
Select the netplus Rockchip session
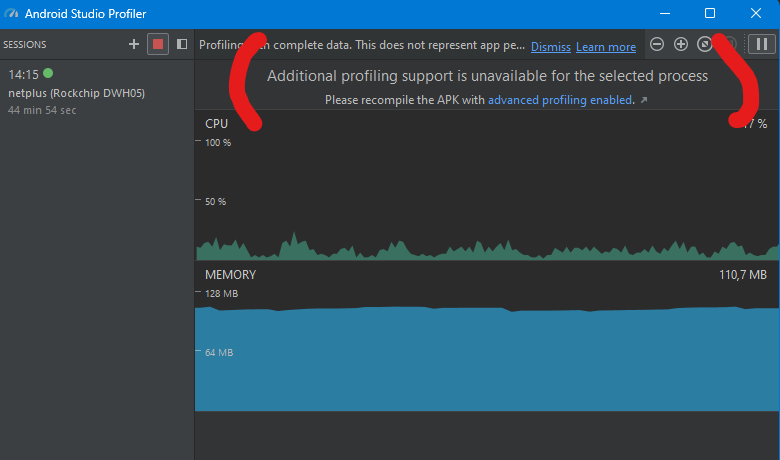(76, 92)
